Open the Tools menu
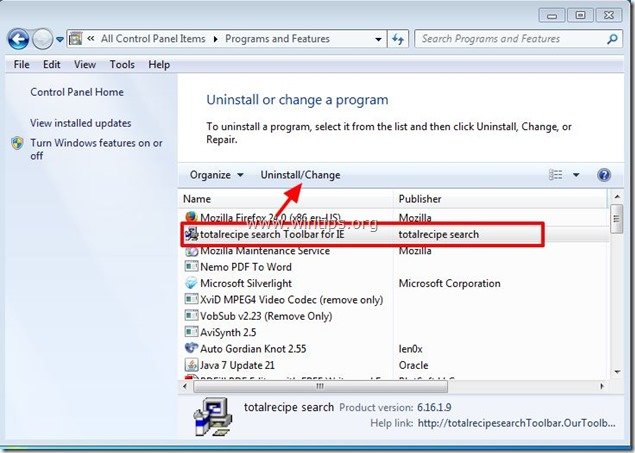The image size is (635, 453). [x=122, y=65]
